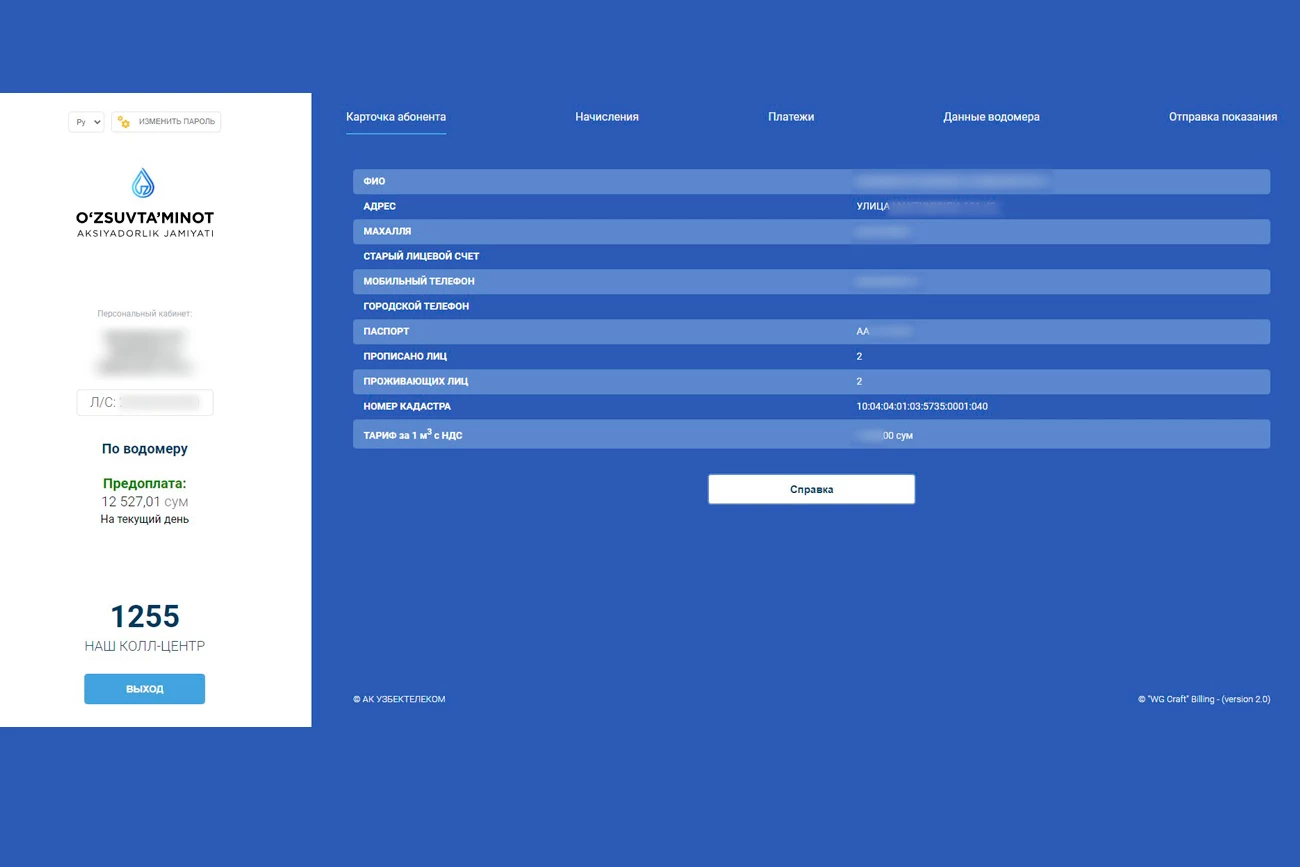Click the Справка button
The height and width of the screenshot is (867, 1300).
click(x=811, y=489)
